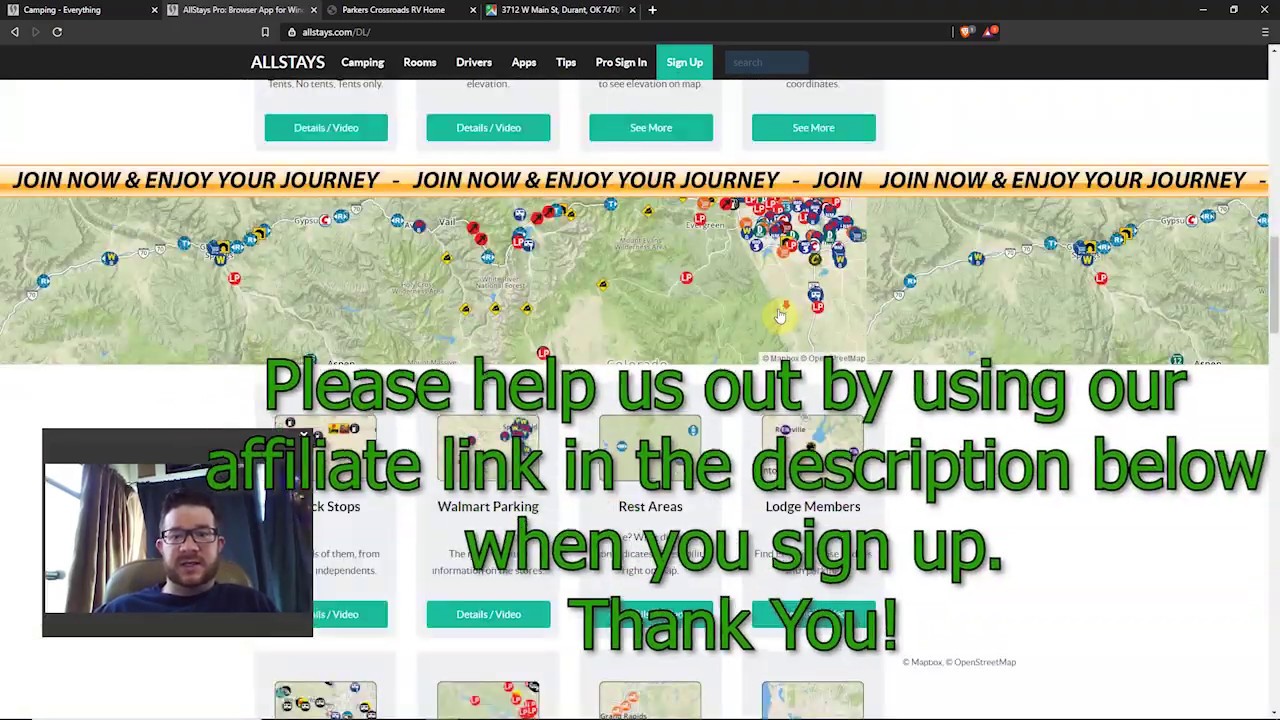The height and width of the screenshot is (720, 1280).
Task: Select the 'Rest Areas' heading
Action: [650, 506]
